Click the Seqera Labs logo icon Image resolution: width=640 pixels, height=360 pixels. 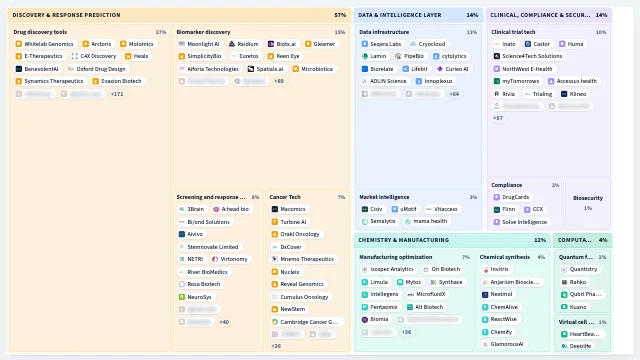pyautogui.click(x=364, y=44)
